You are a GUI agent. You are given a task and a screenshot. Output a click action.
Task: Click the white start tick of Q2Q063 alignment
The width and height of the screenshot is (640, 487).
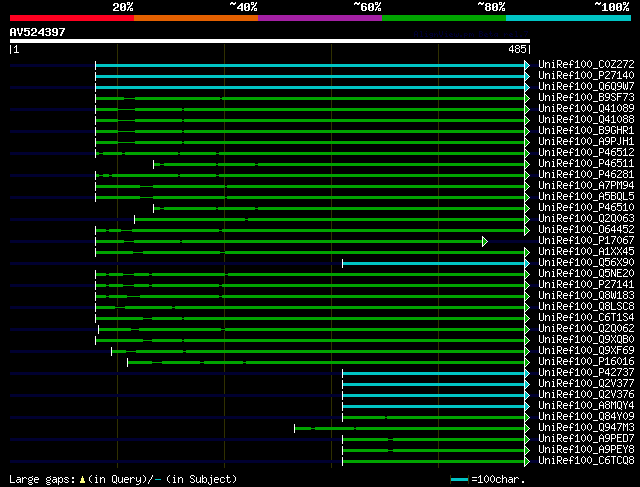pyautogui.click(x=134, y=220)
